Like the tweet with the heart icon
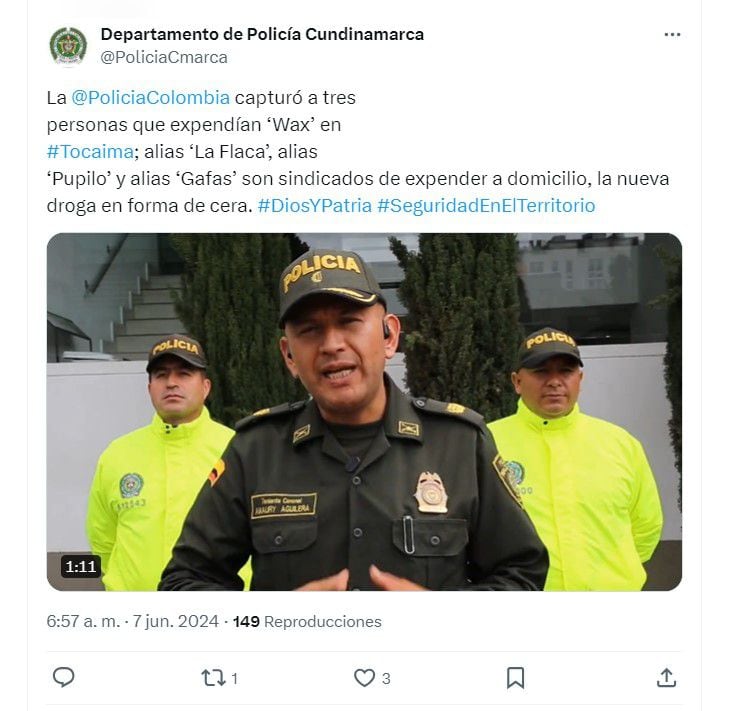732x711 pixels. click(364, 678)
